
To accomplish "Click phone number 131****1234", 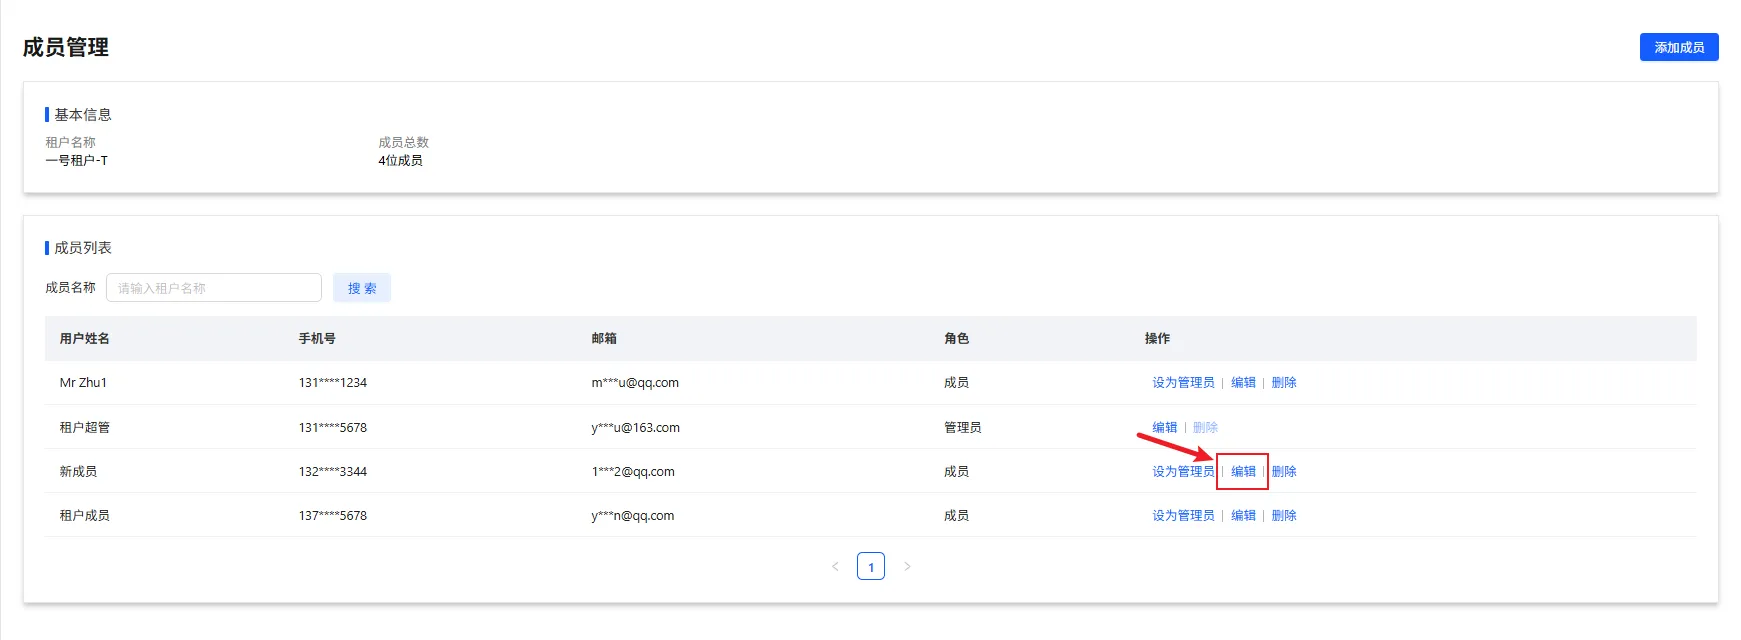I will tap(333, 383).
